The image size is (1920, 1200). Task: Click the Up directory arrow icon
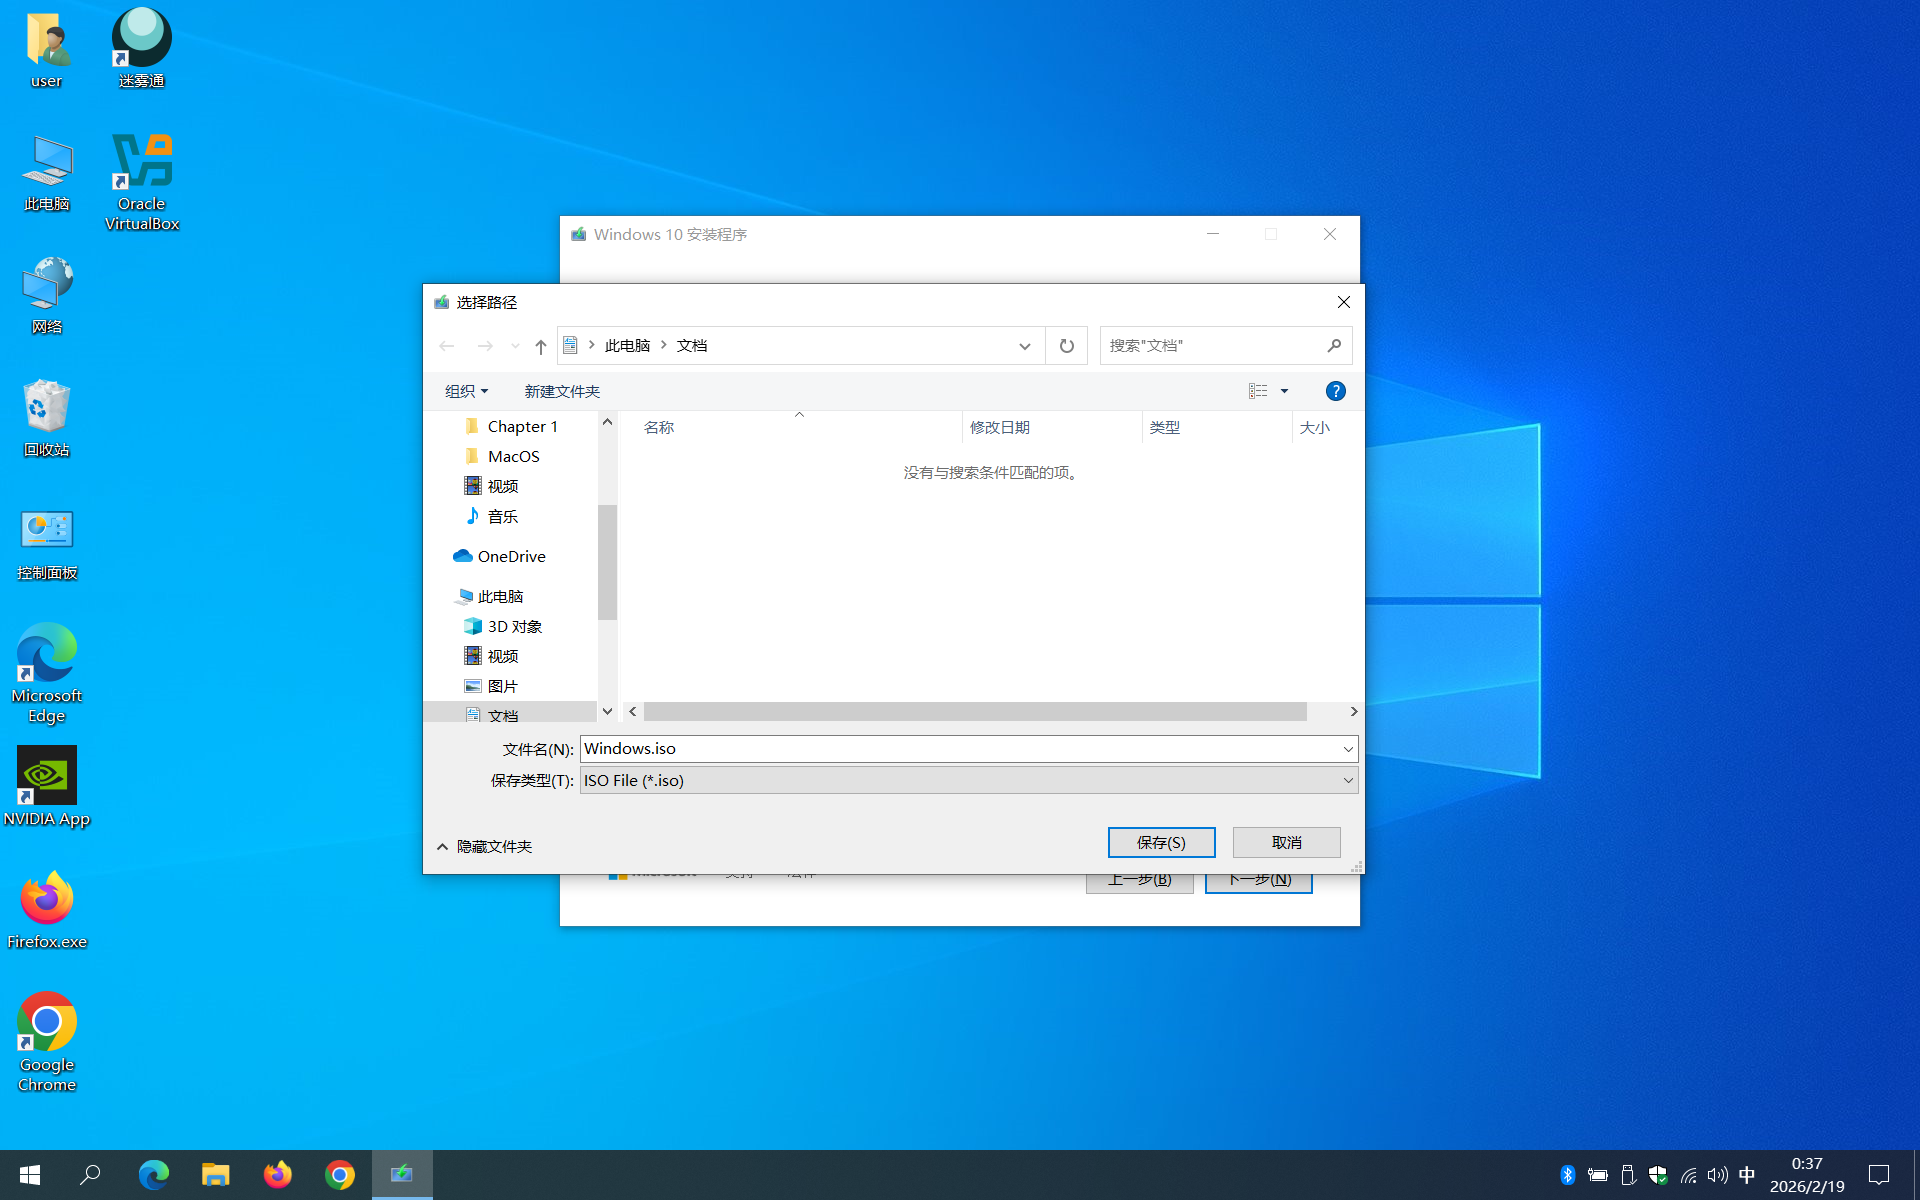coord(540,346)
